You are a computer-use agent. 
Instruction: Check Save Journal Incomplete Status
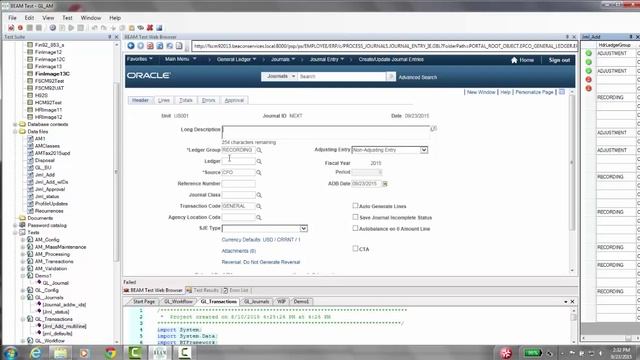pyautogui.click(x=355, y=217)
